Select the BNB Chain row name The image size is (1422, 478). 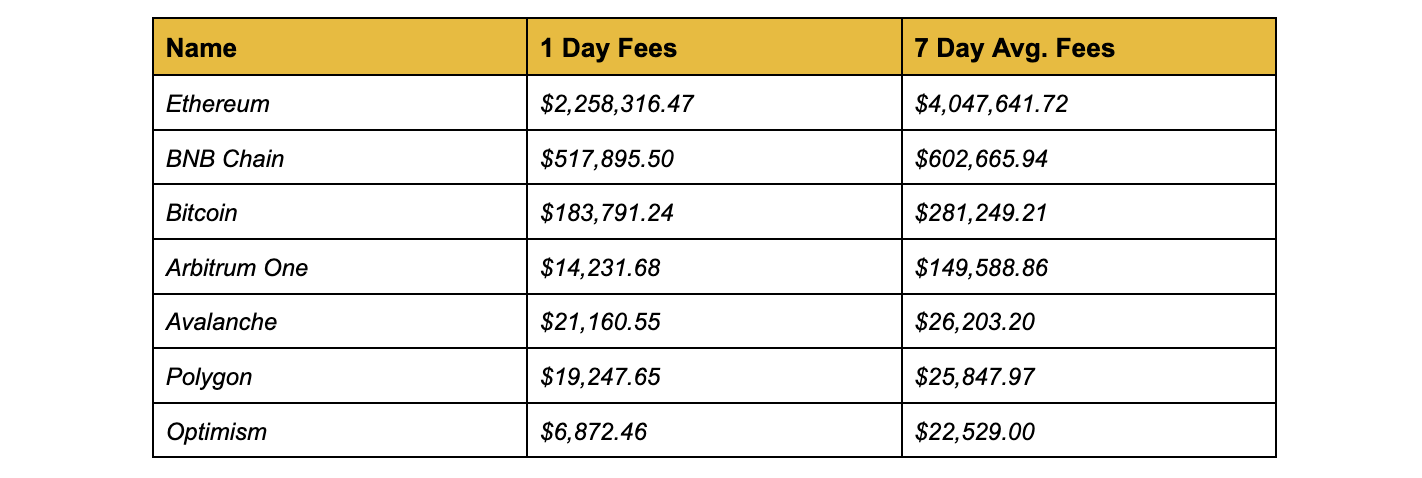pos(340,157)
